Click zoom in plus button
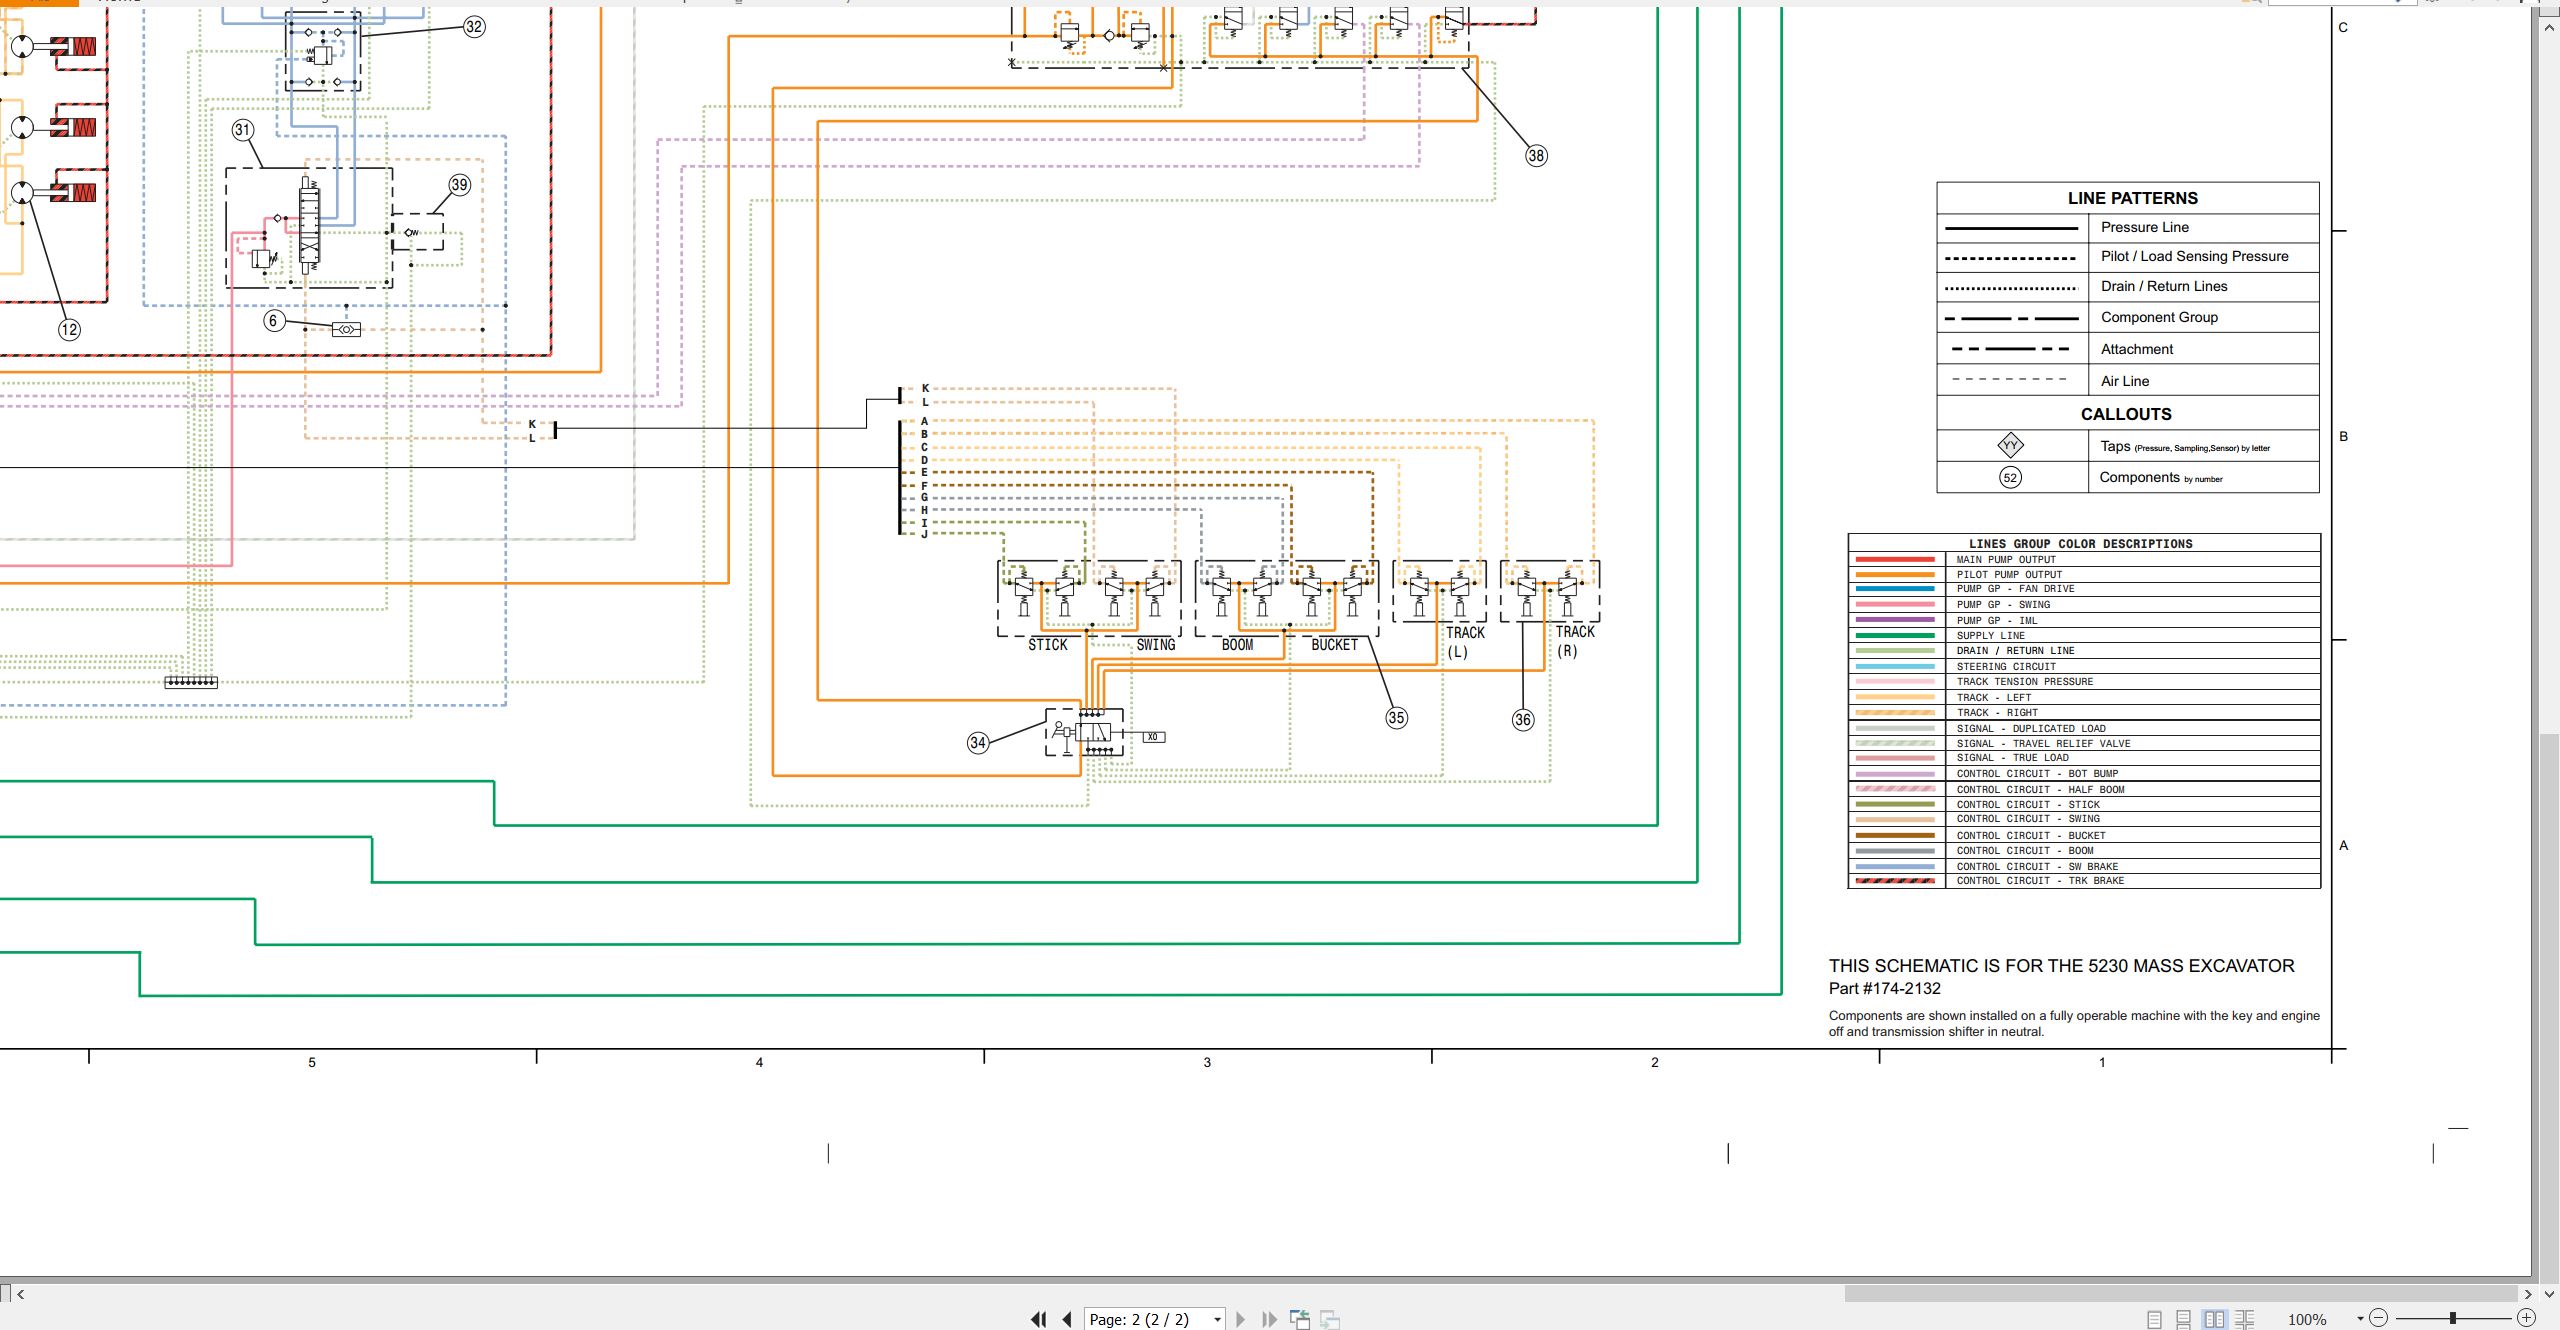This screenshot has width=2560, height=1330. click(x=2526, y=1318)
